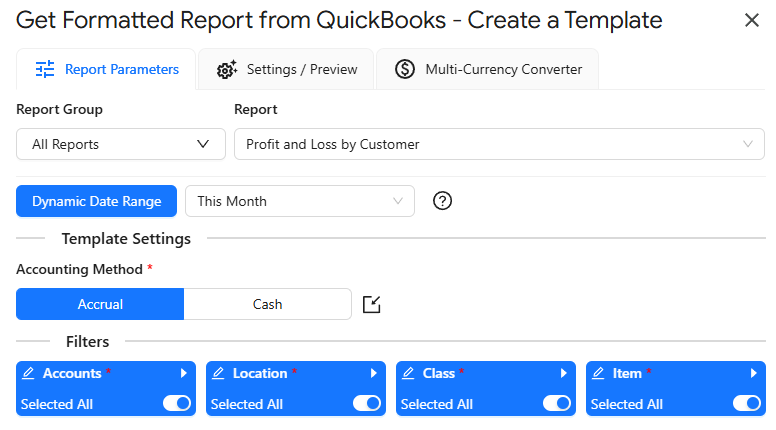This screenshot has width=776, height=430.
Task: Click the Settings gear icon
Action: 227,70
